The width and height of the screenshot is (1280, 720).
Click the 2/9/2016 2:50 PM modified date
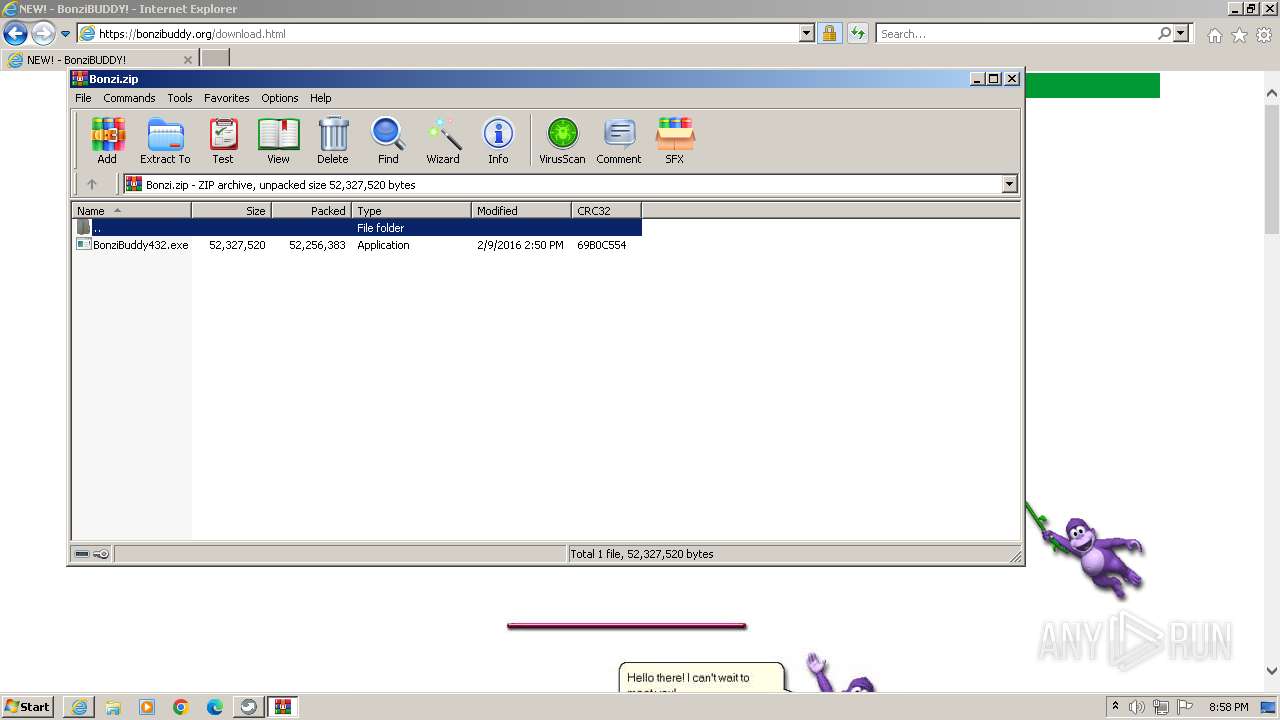pyautogui.click(x=520, y=245)
